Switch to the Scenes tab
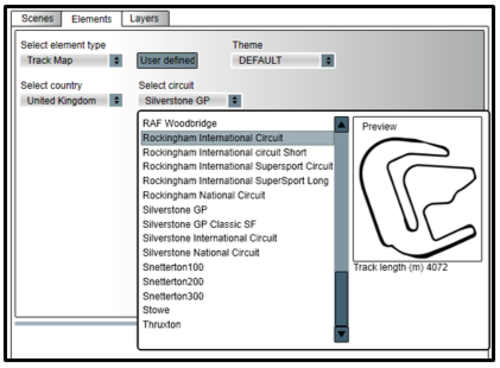 pos(37,18)
